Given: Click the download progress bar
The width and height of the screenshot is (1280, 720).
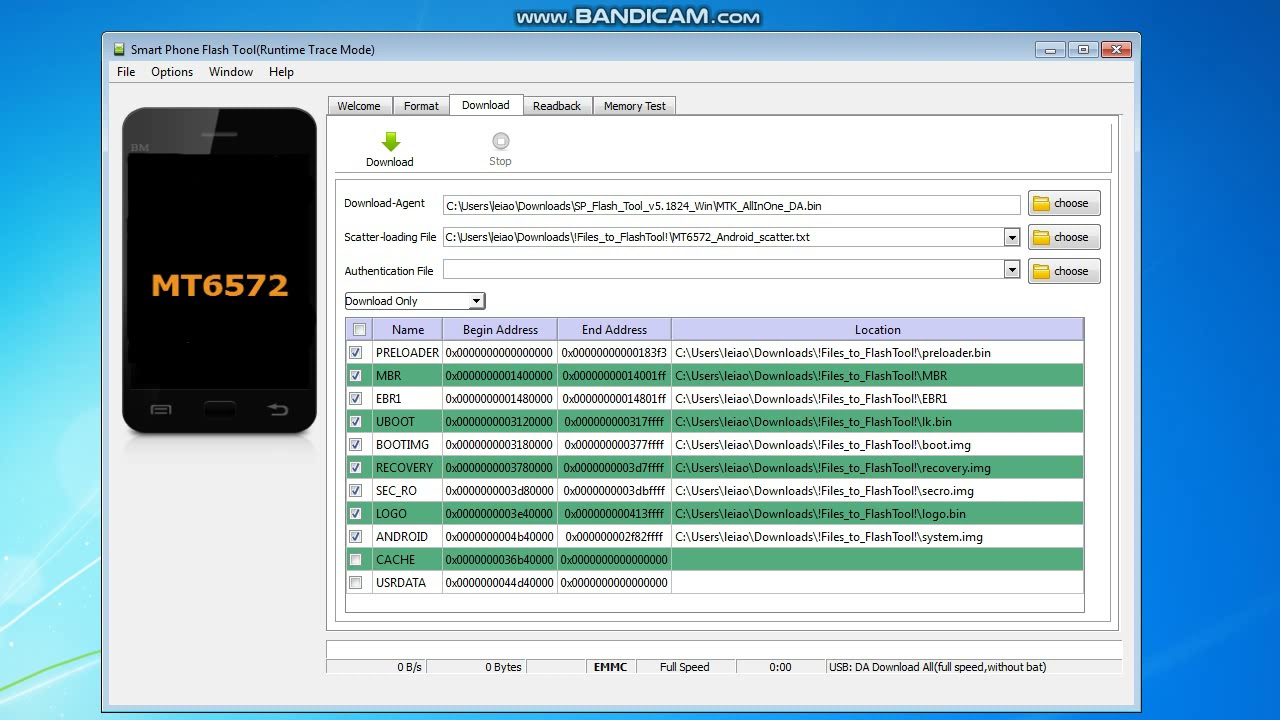Looking at the screenshot, I should (x=723, y=650).
